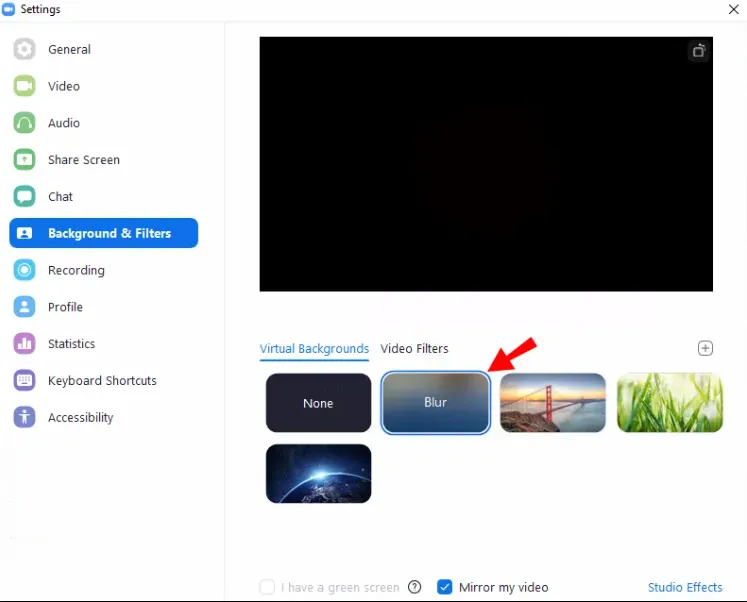Viewport: 747px width, 602px height.
Task: Click the Audio headphones icon
Action: point(24,123)
